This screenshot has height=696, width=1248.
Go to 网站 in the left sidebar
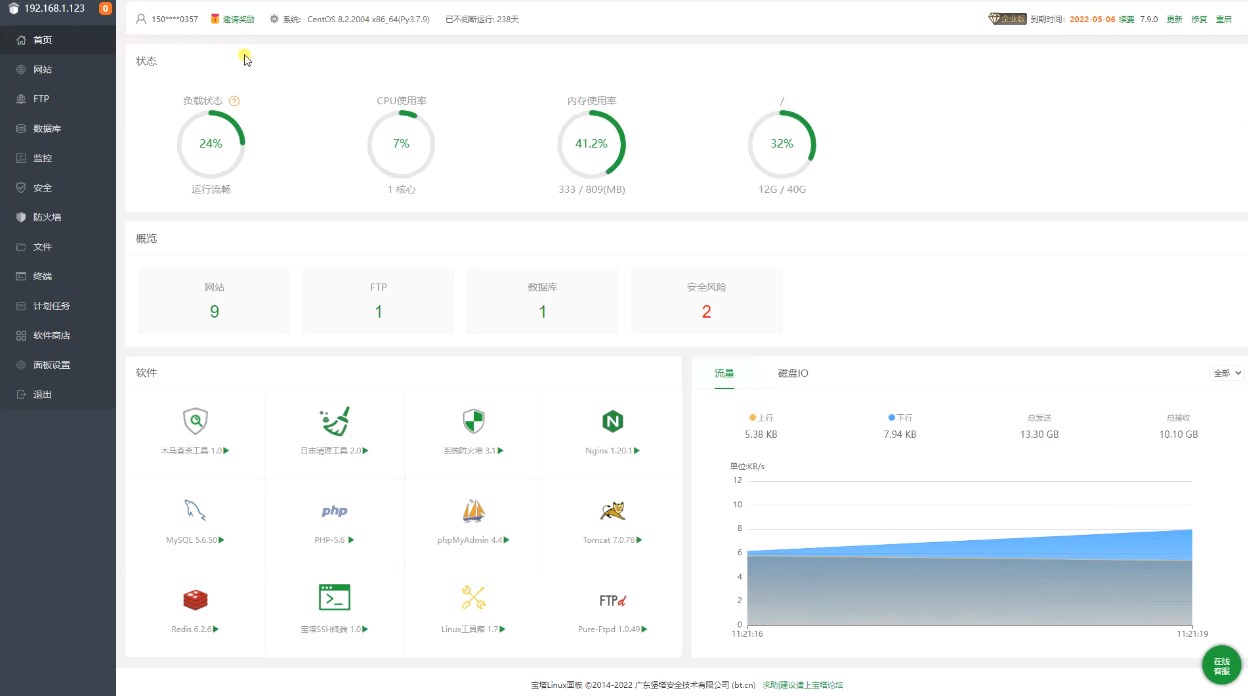pos(42,70)
